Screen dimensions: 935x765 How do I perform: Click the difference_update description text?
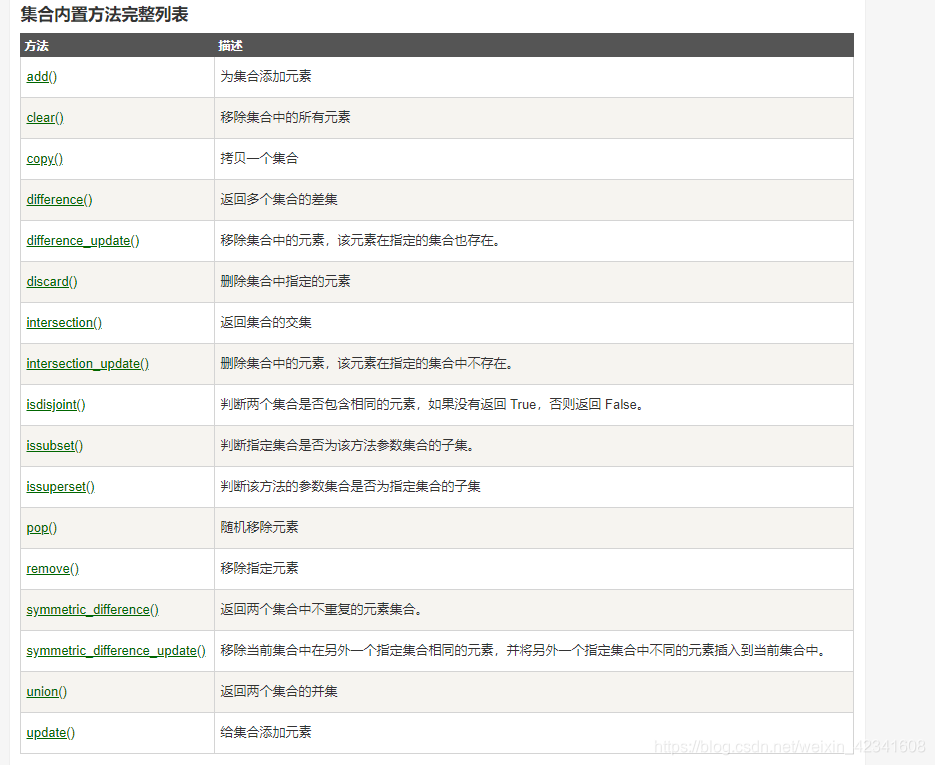click(x=361, y=241)
